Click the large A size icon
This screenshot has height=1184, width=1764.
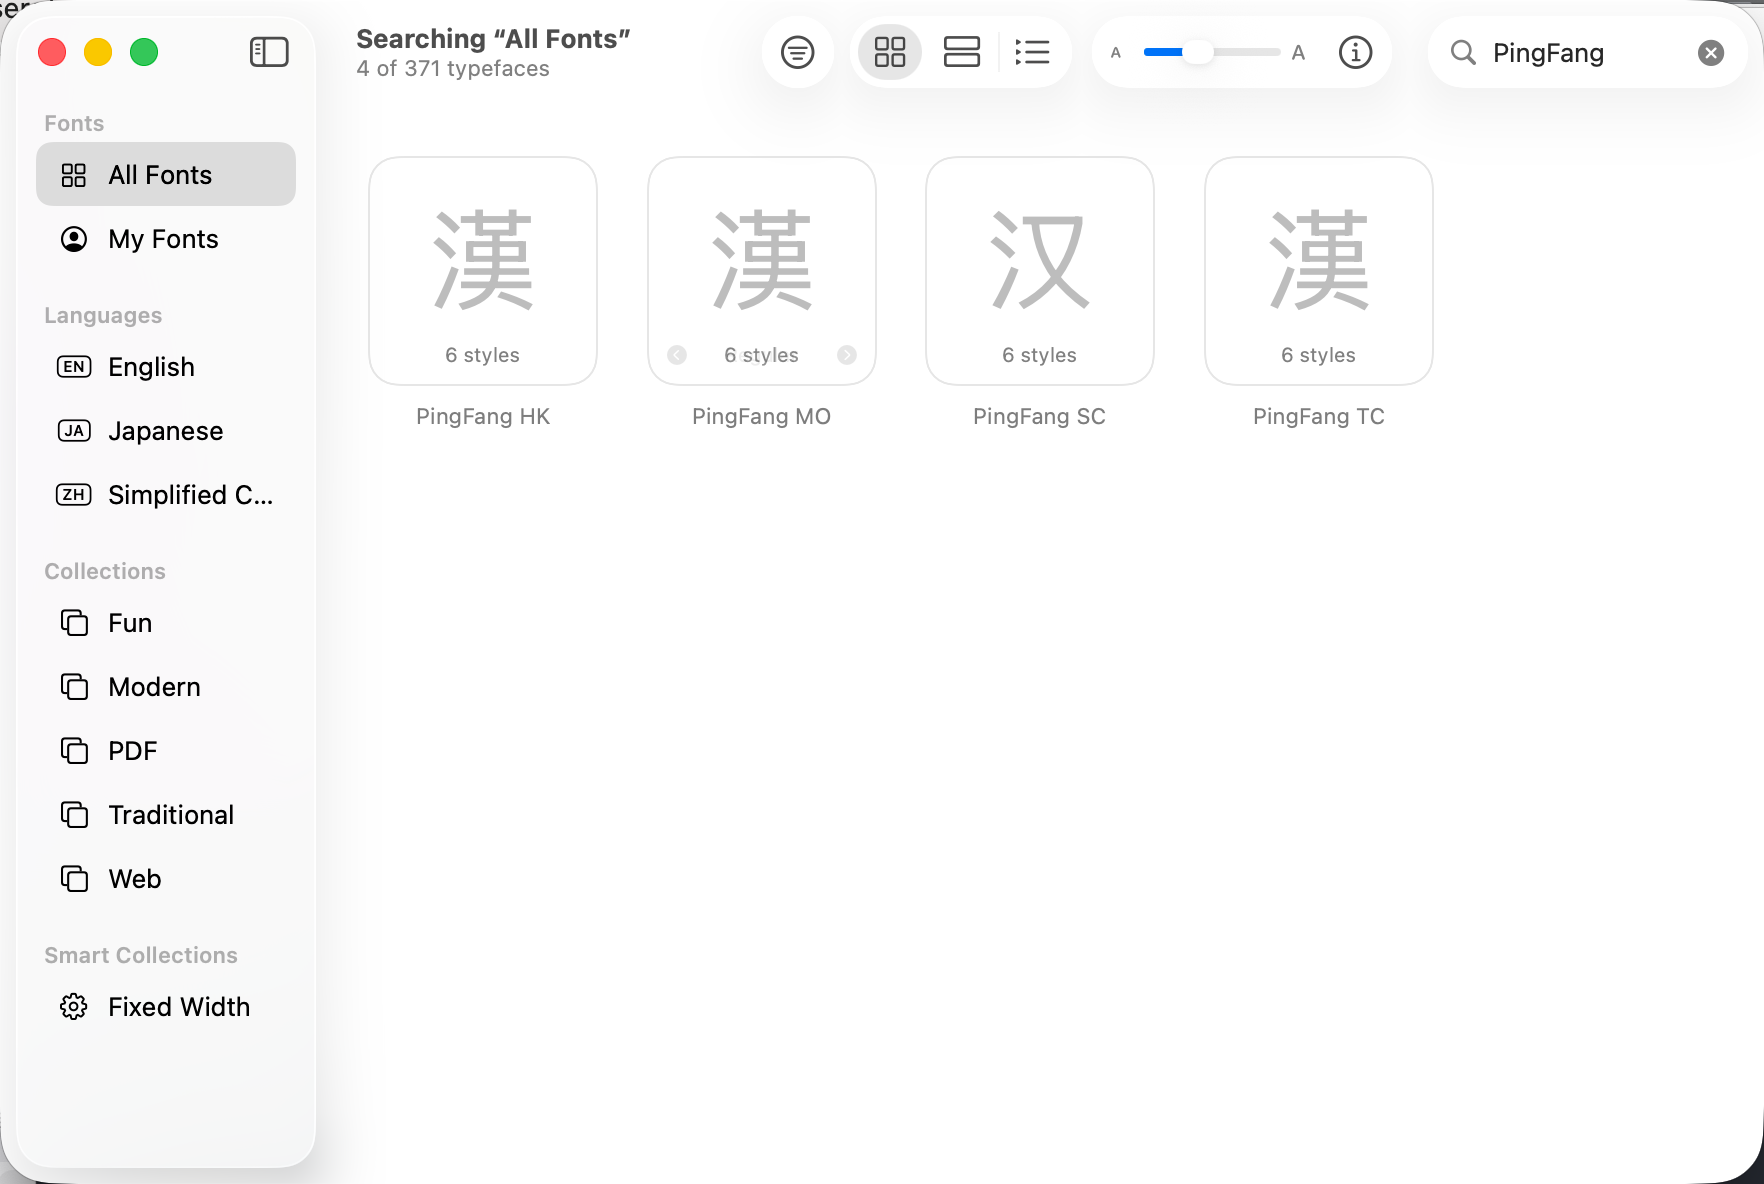[1298, 53]
